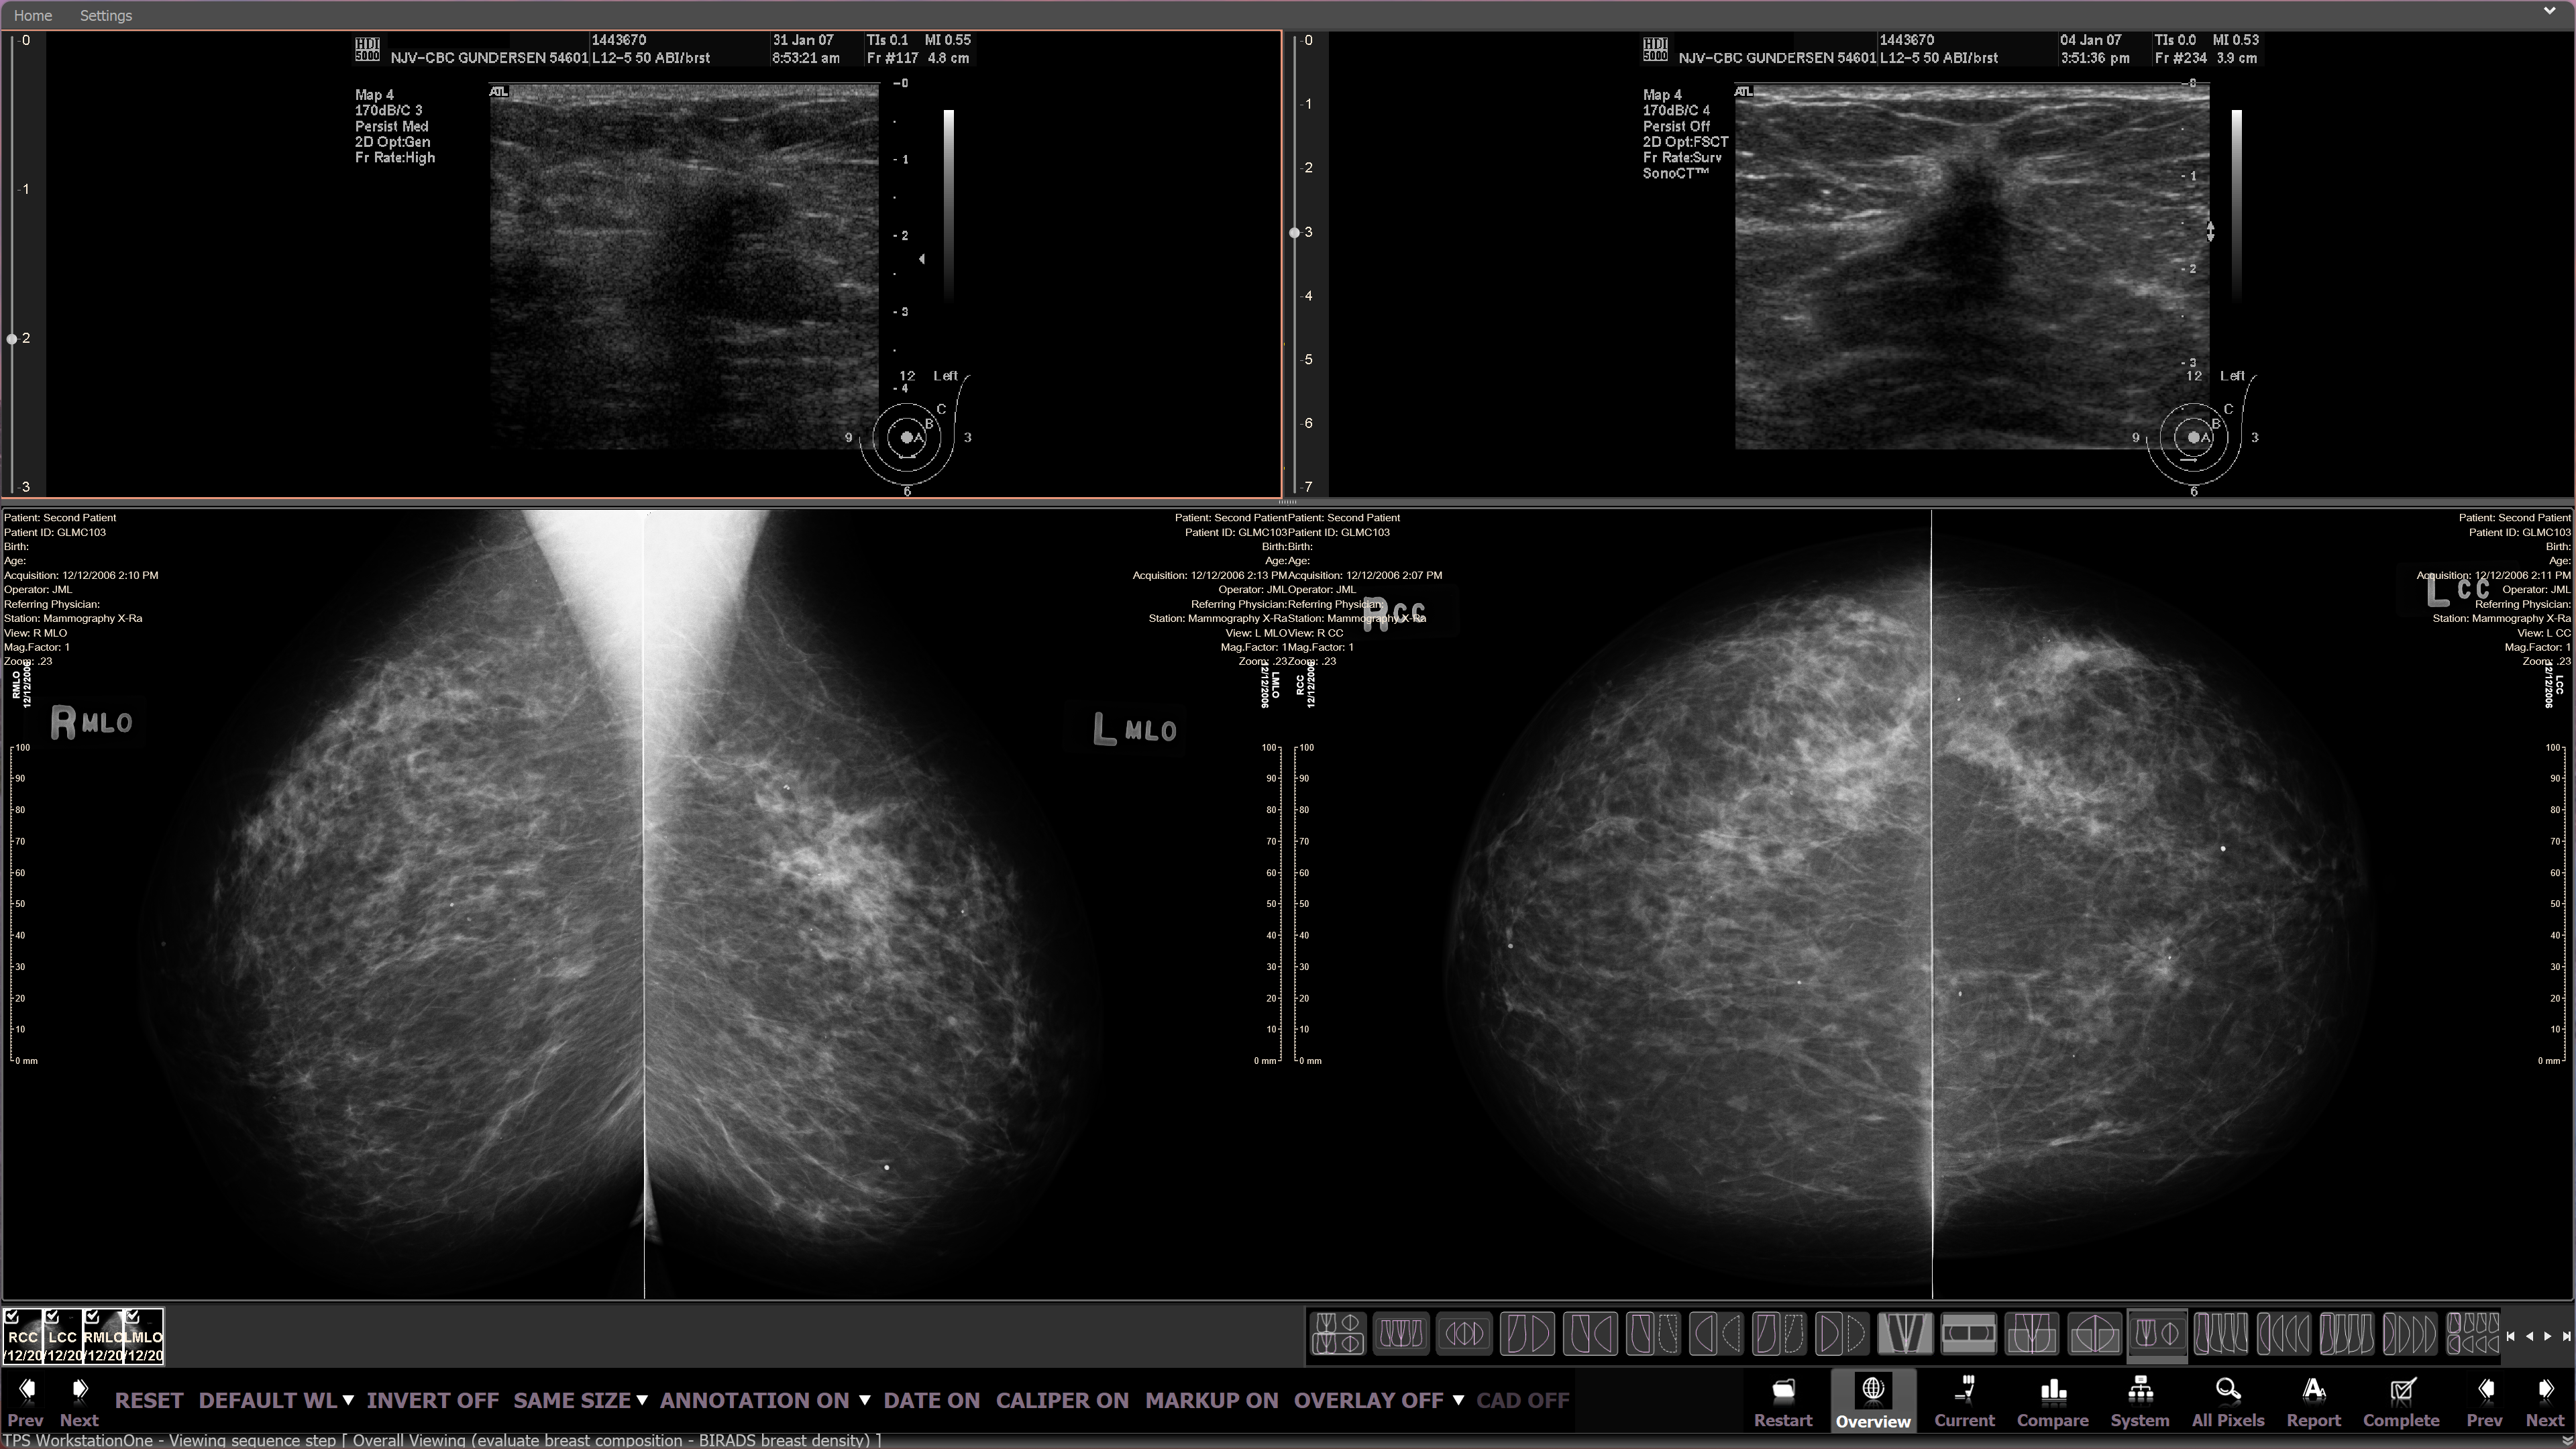Select the back-to-back CC pair in single frame layout
2576x1449 pixels.
tap(1464, 1333)
